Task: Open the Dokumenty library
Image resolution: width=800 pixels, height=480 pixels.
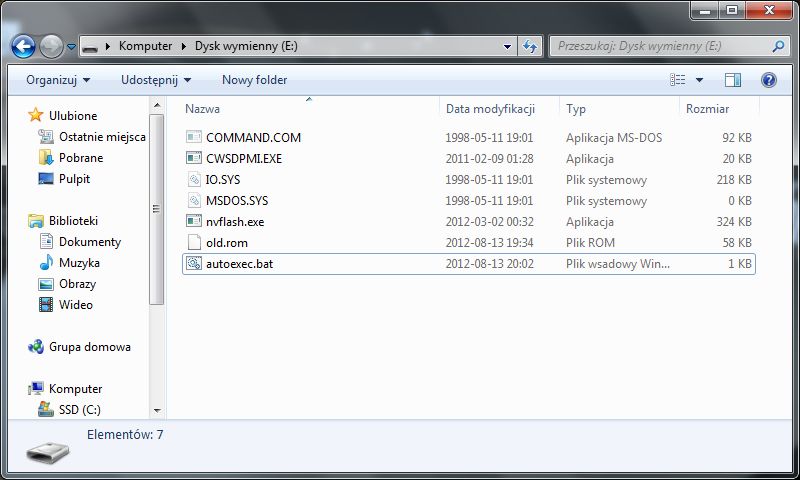Action: (90, 242)
